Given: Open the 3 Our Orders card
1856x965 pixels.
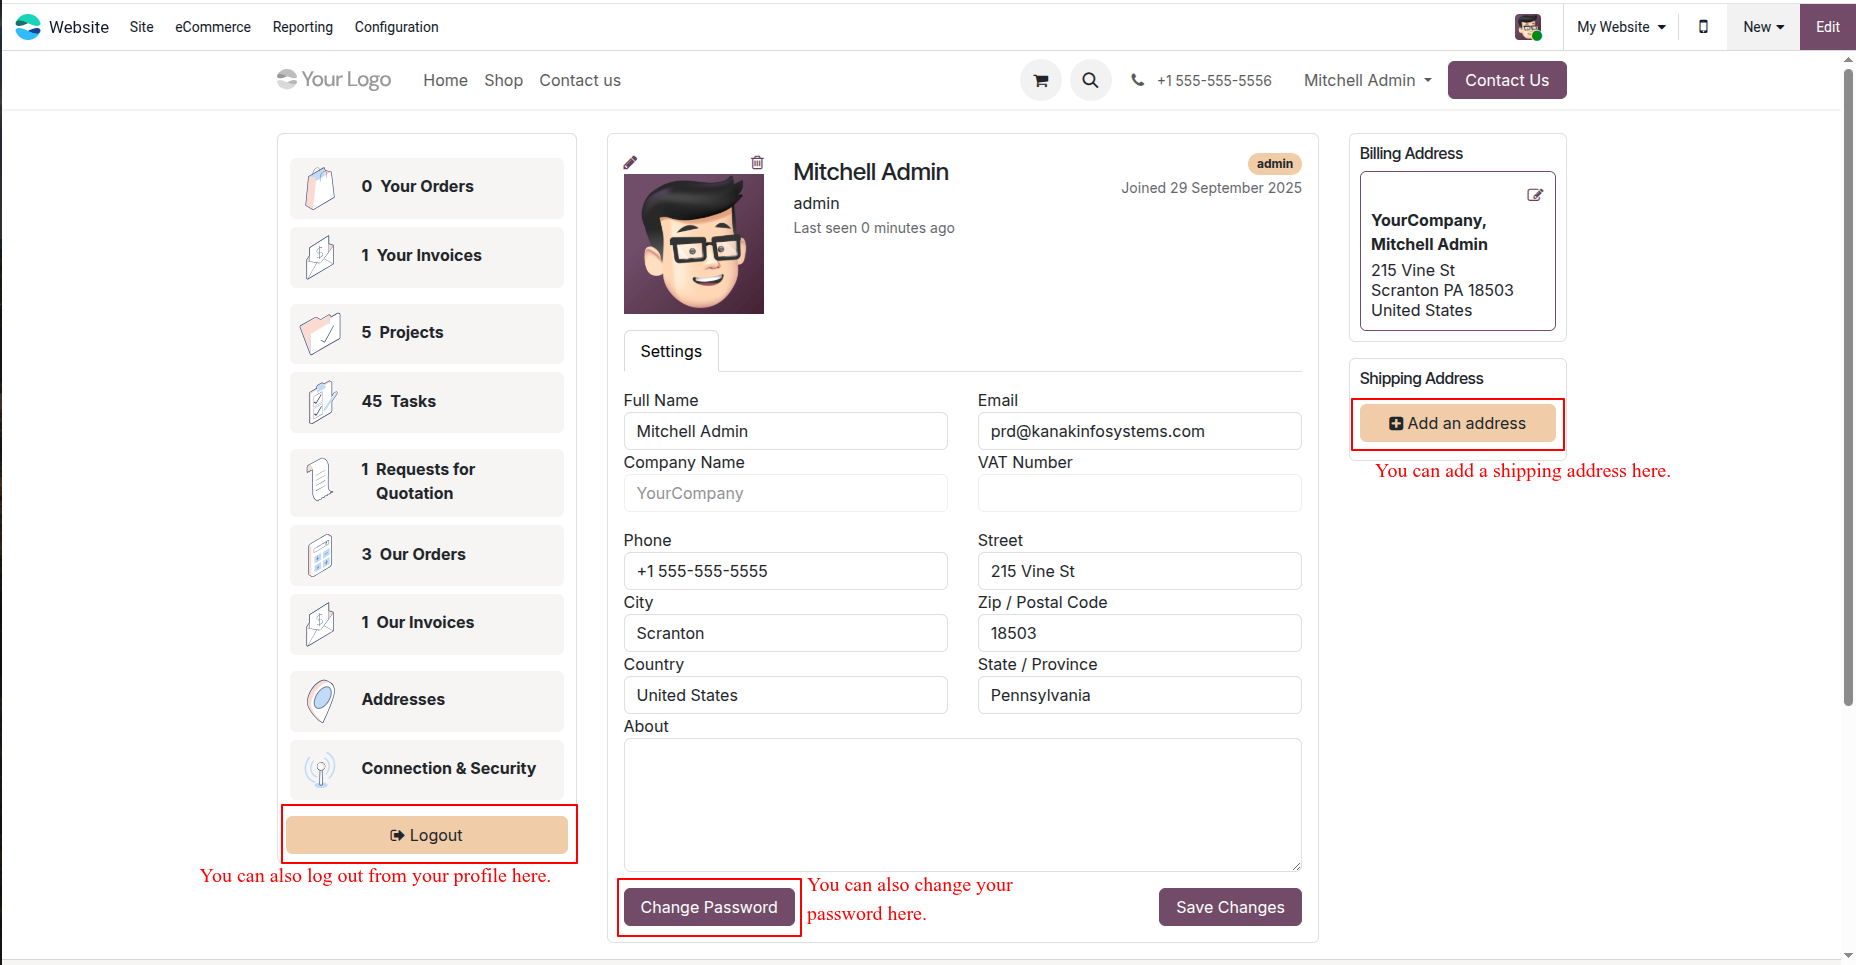Looking at the screenshot, I should [x=427, y=555].
